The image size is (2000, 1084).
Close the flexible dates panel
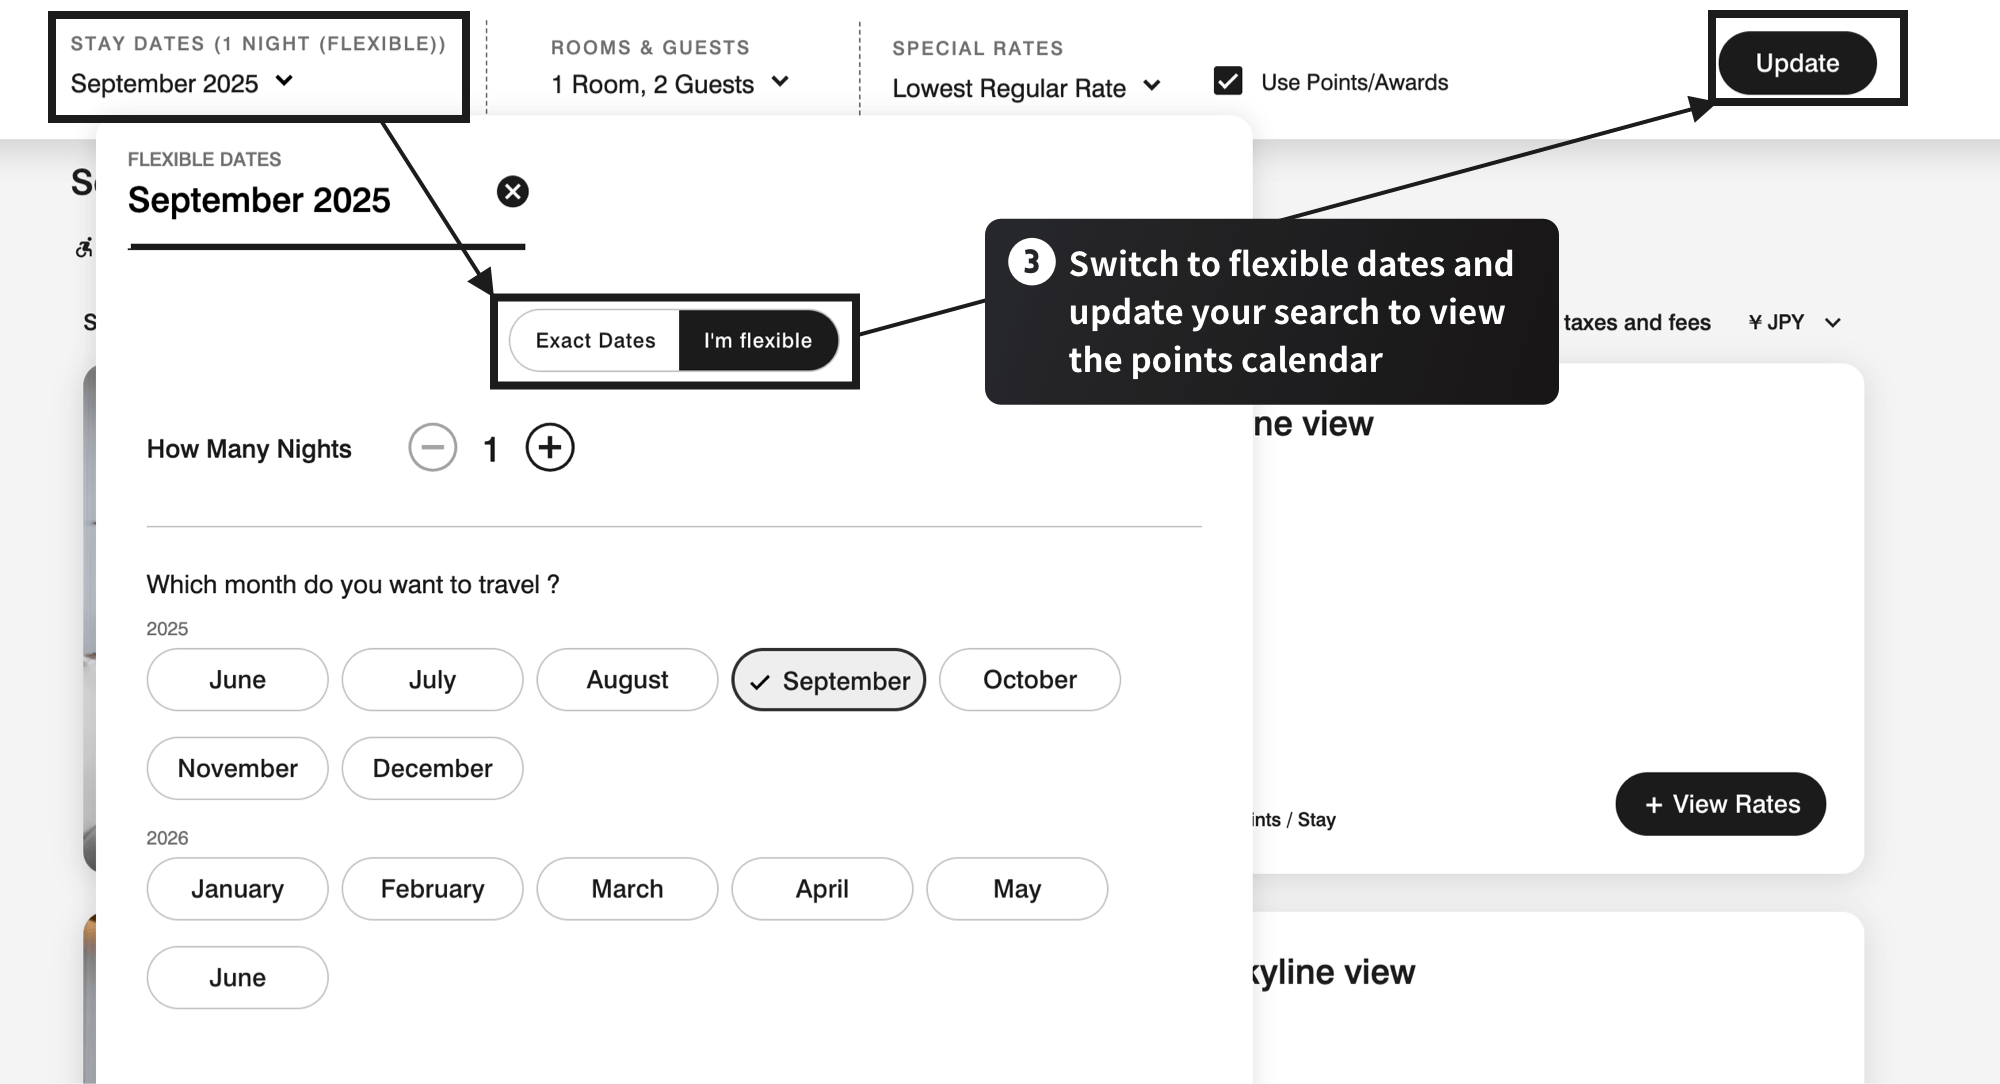coord(512,191)
